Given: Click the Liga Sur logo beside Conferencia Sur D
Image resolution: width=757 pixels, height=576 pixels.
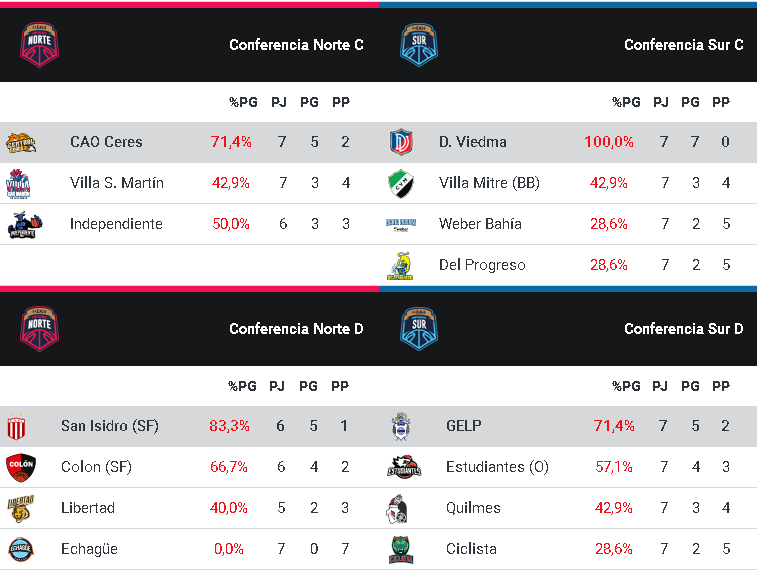Looking at the screenshot, I should click(x=419, y=328).
